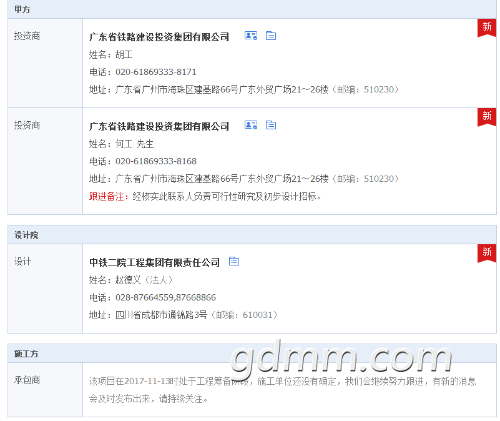The height and width of the screenshot is (421, 500).
Task: Open 广东省铁路建设投资集团有限公司 link above 胡工
Action: (159, 36)
